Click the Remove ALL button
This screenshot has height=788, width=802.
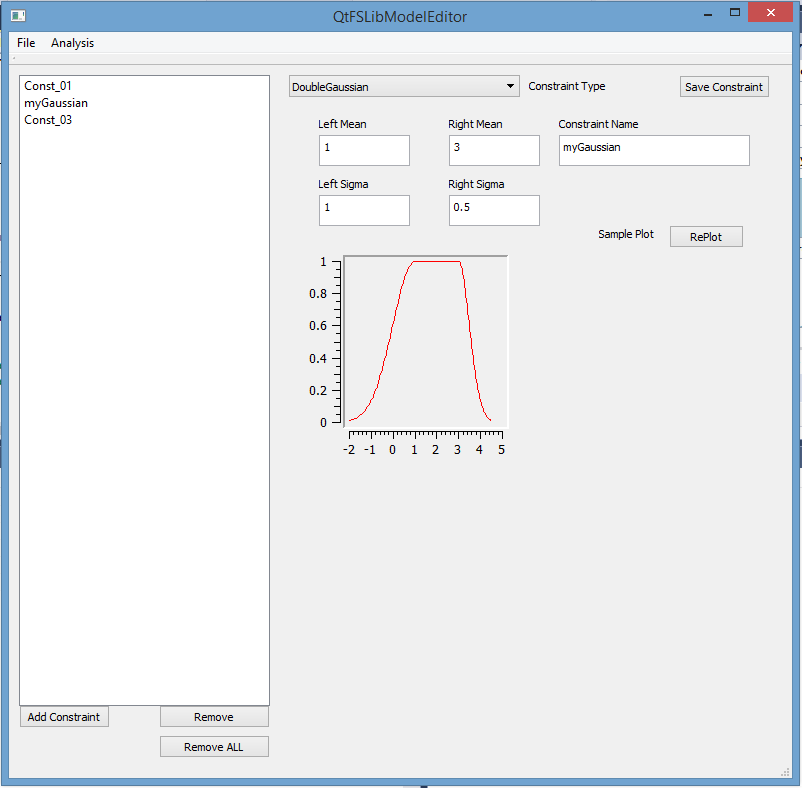[x=214, y=747]
